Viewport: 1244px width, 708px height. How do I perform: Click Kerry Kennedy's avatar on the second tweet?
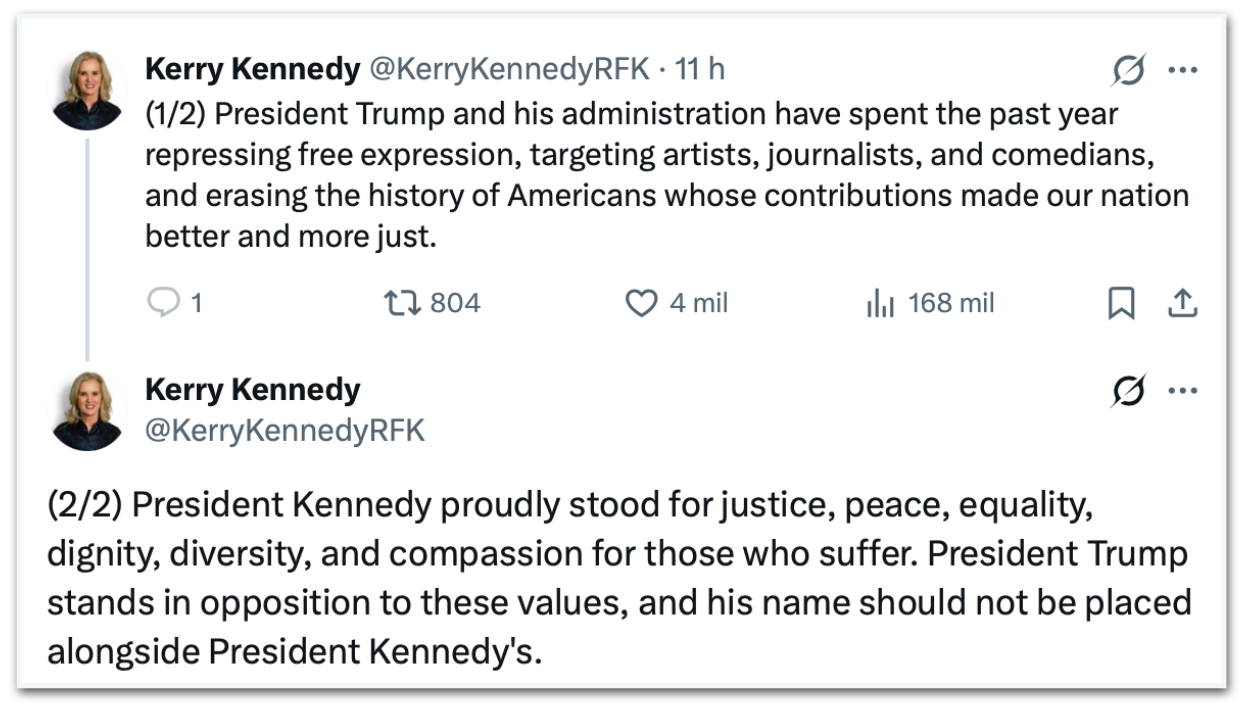88,410
